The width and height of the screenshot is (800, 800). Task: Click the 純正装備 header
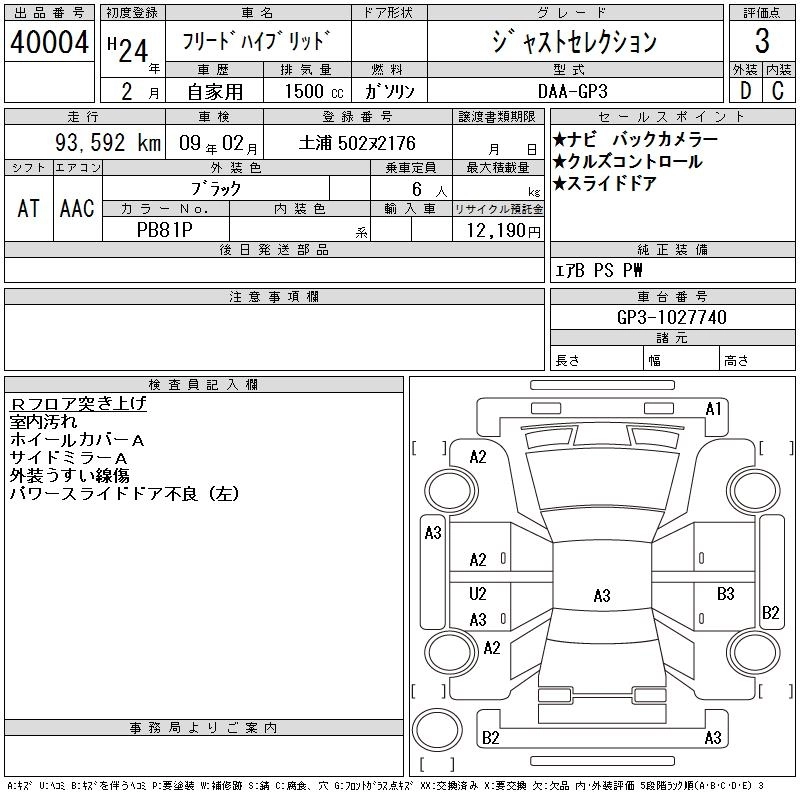coord(672,249)
